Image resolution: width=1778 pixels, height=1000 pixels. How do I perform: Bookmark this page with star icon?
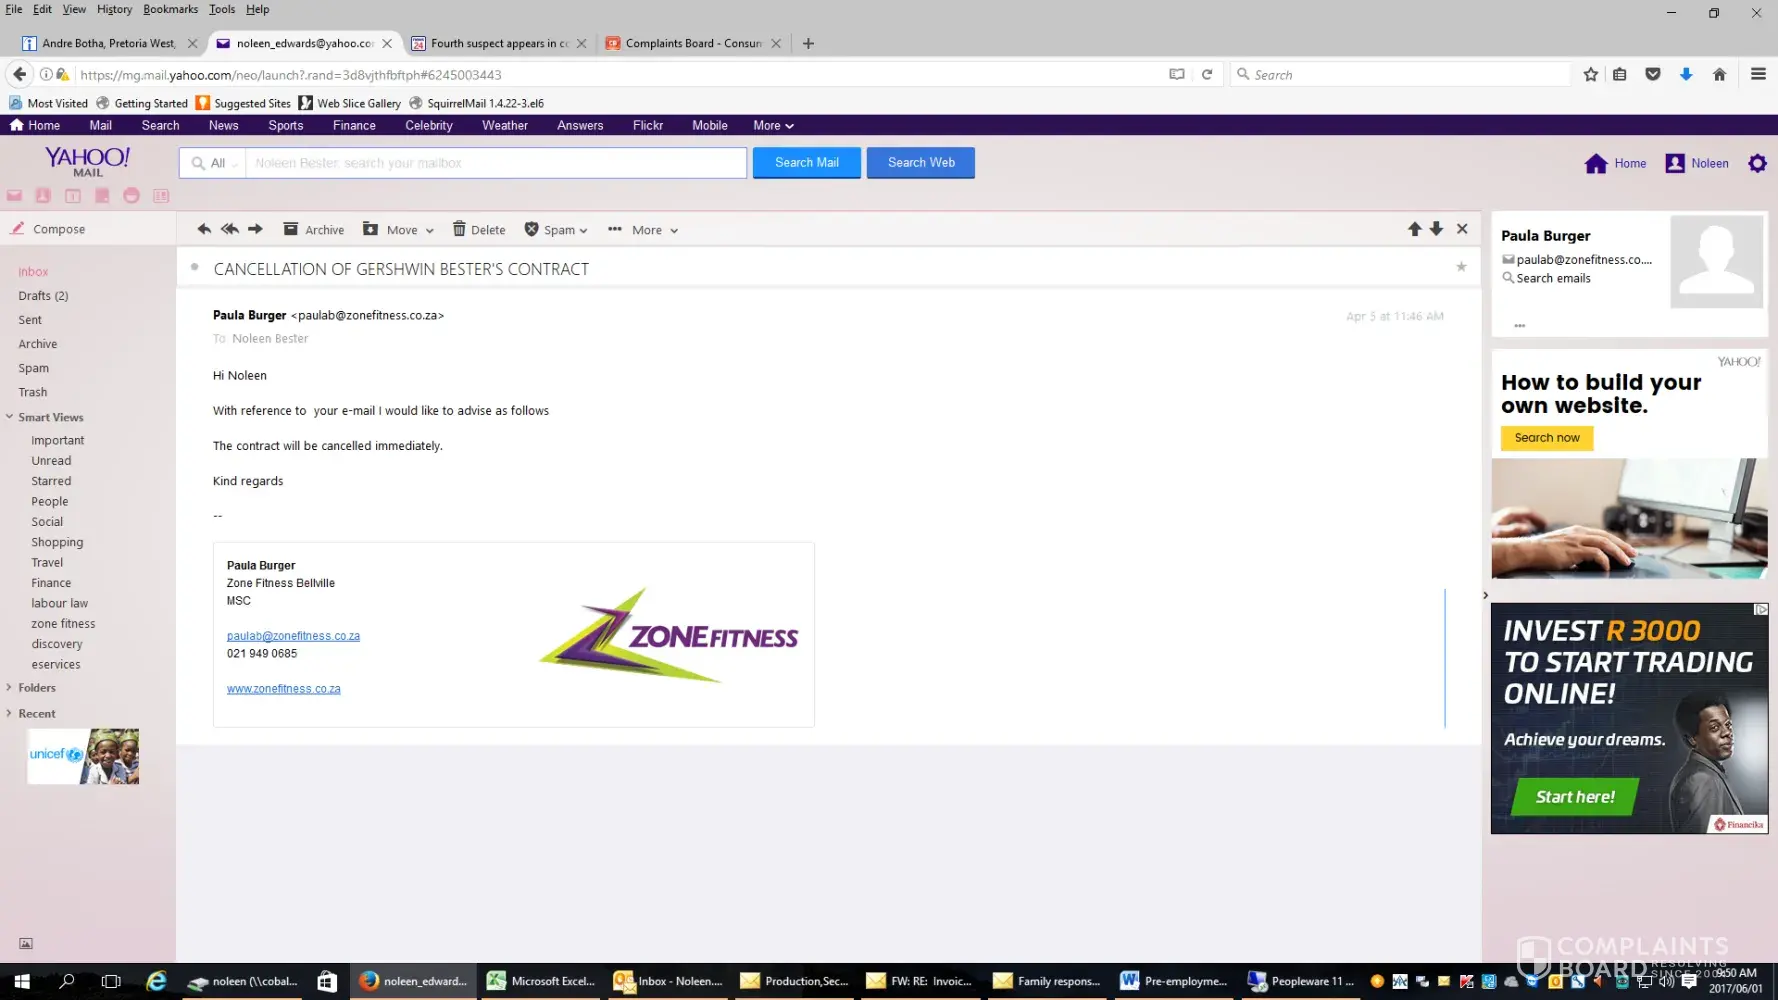click(x=1590, y=74)
